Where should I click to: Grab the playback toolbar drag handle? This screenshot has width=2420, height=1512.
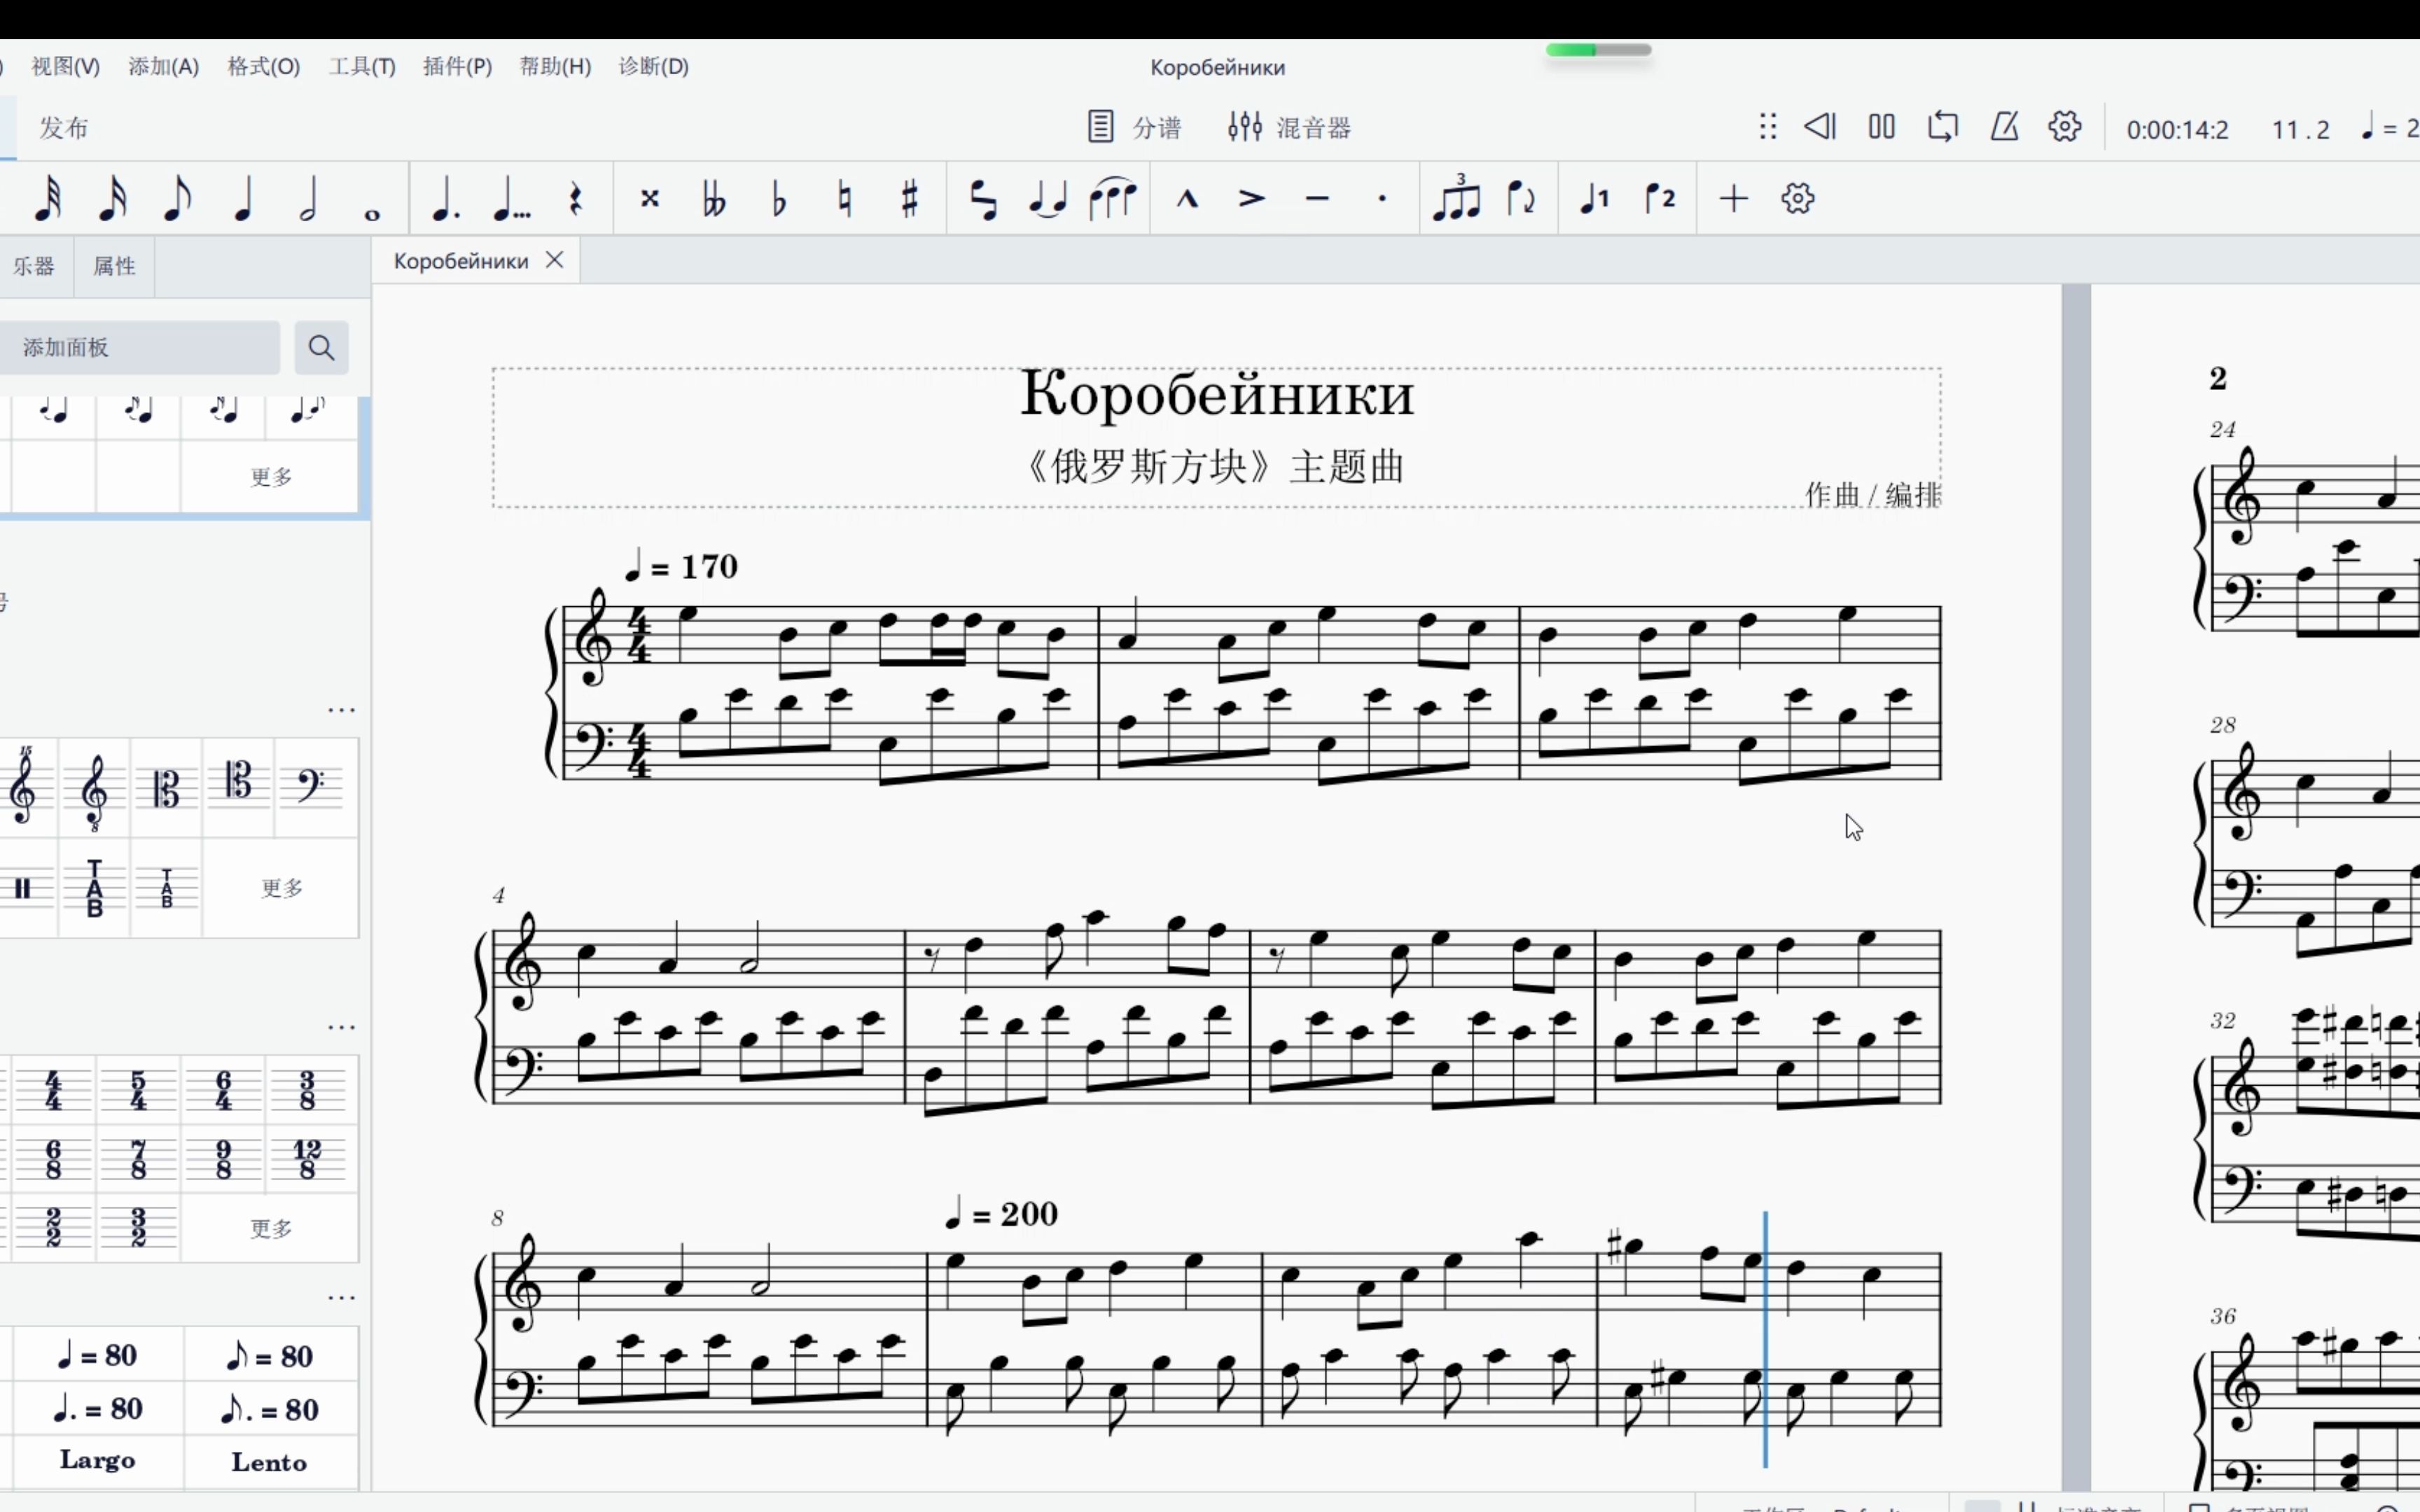1767,126
